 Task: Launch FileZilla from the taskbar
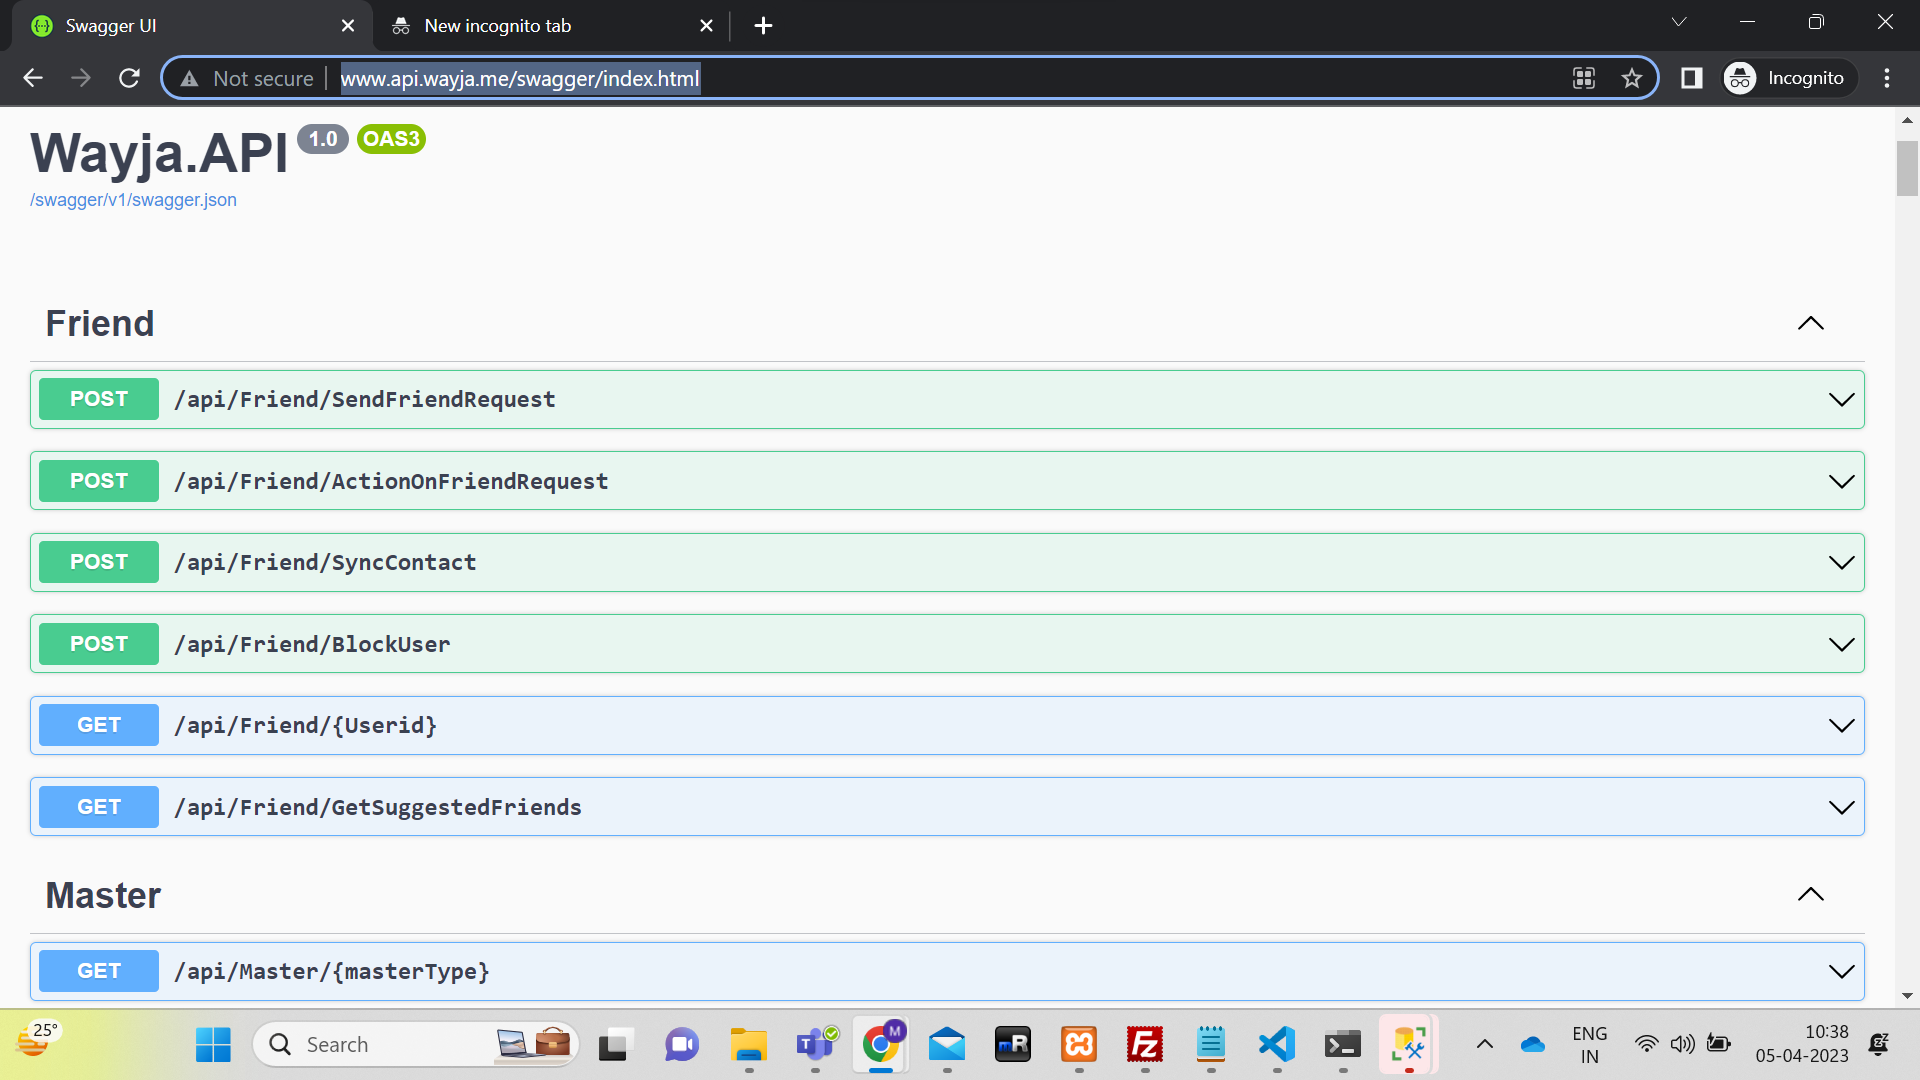[1145, 1045]
